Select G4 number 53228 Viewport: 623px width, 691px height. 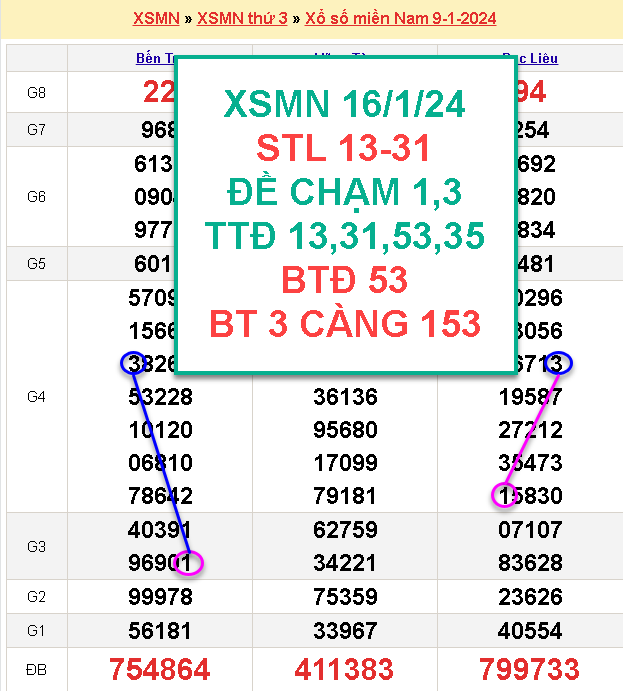(160, 397)
